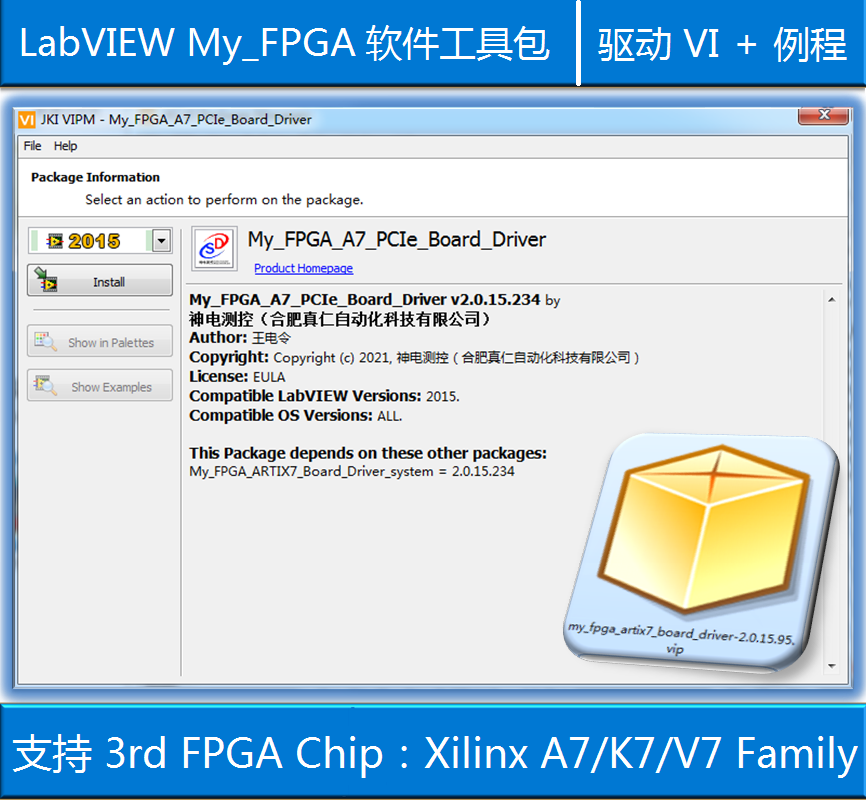Click the Show Examples button
The height and width of the screenshot is (800, 866).
99,385
